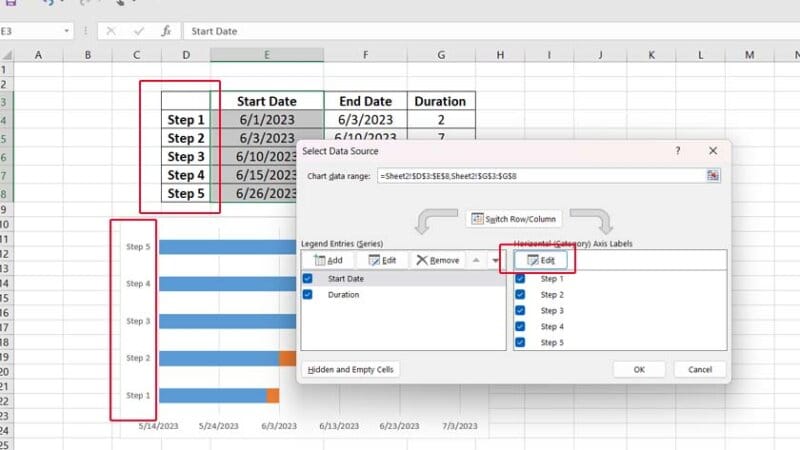Screen dimensions: 800x450
Task: Edit the Horizontal Axis Labels
Action: coord(541,260)
